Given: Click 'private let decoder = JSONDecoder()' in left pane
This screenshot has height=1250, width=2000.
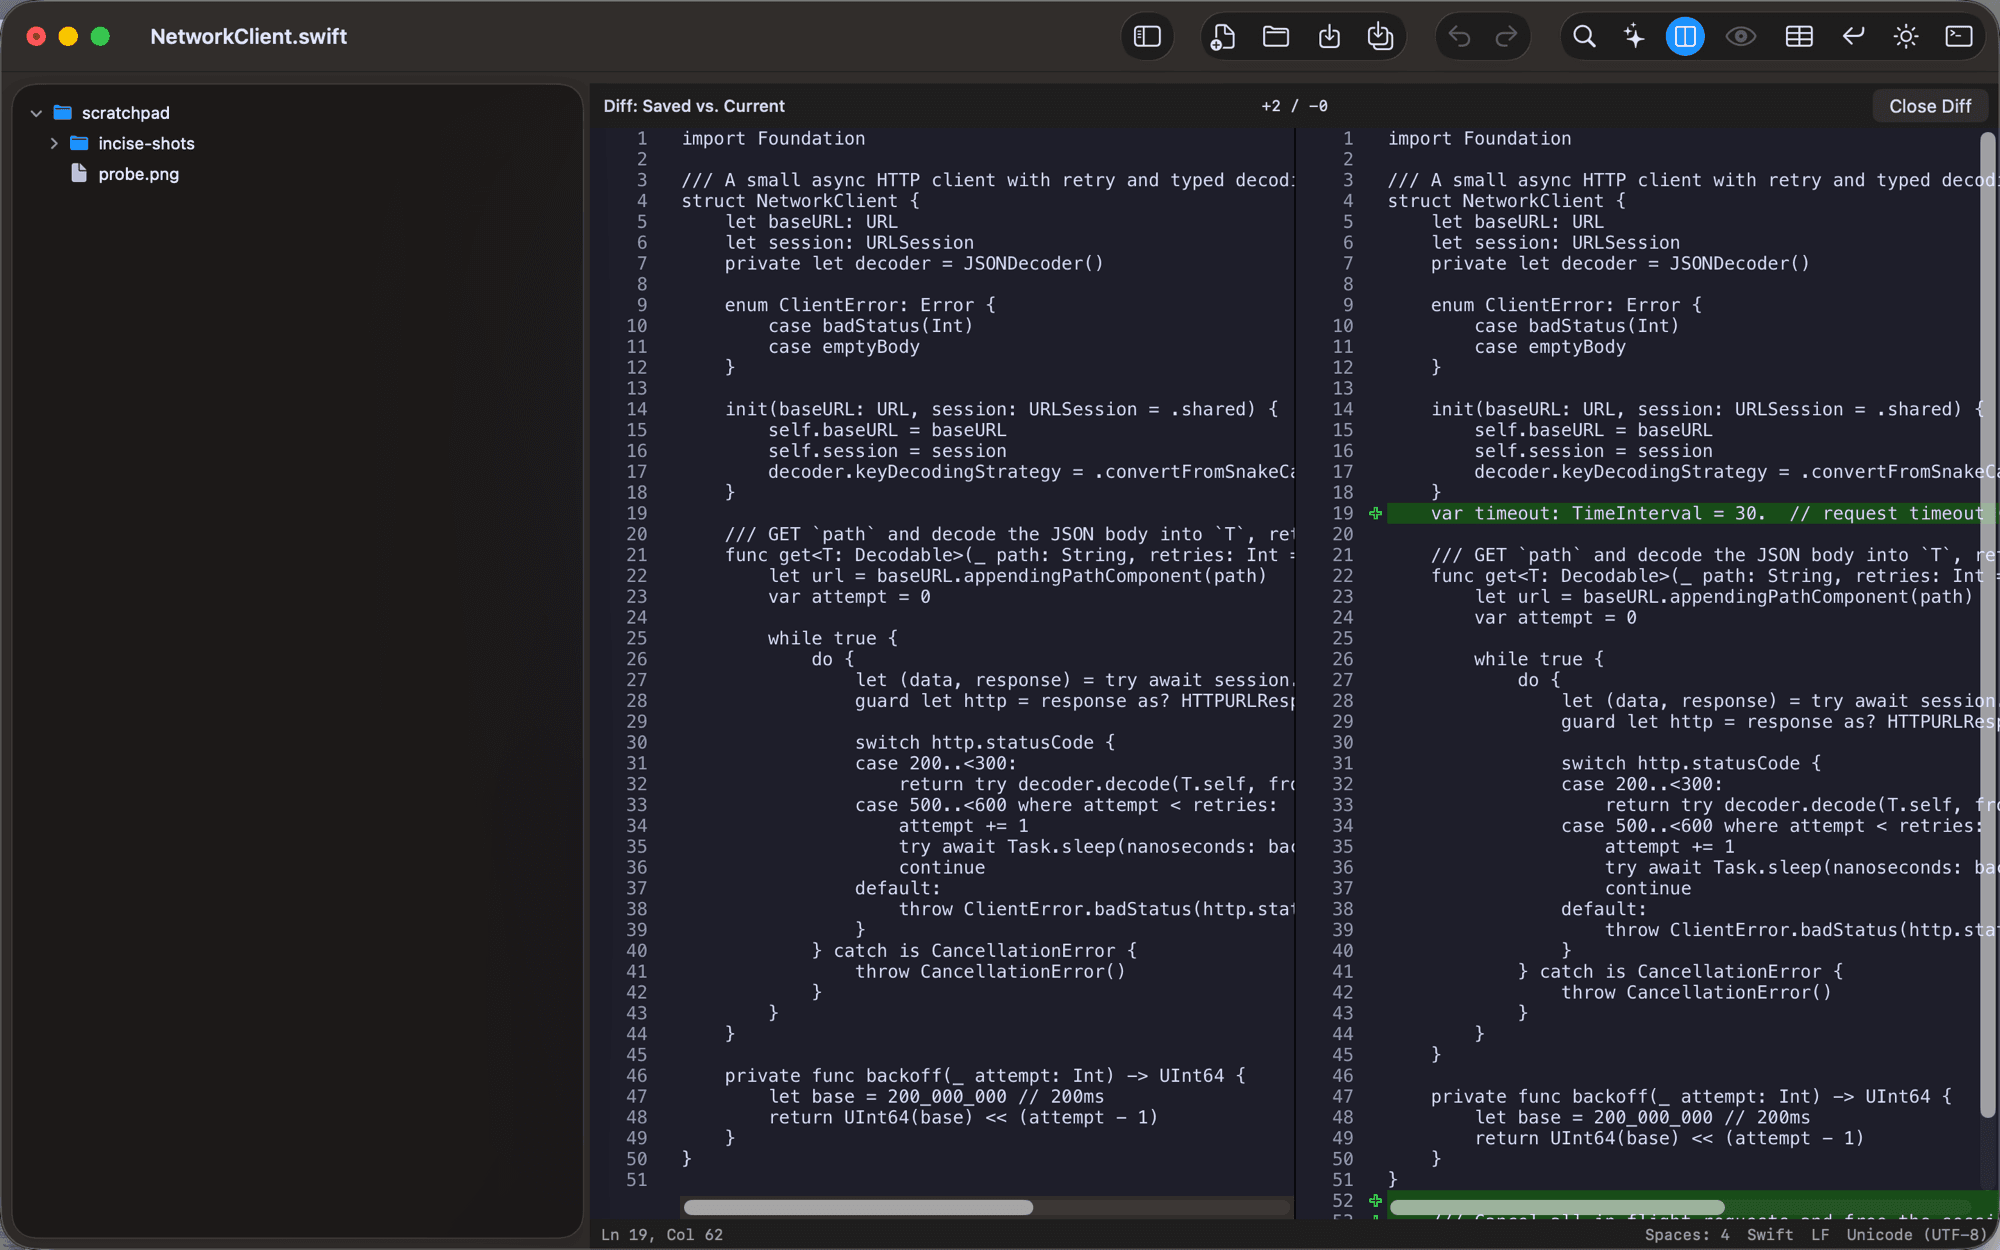Looking at the screenshot, I should 914,264.
